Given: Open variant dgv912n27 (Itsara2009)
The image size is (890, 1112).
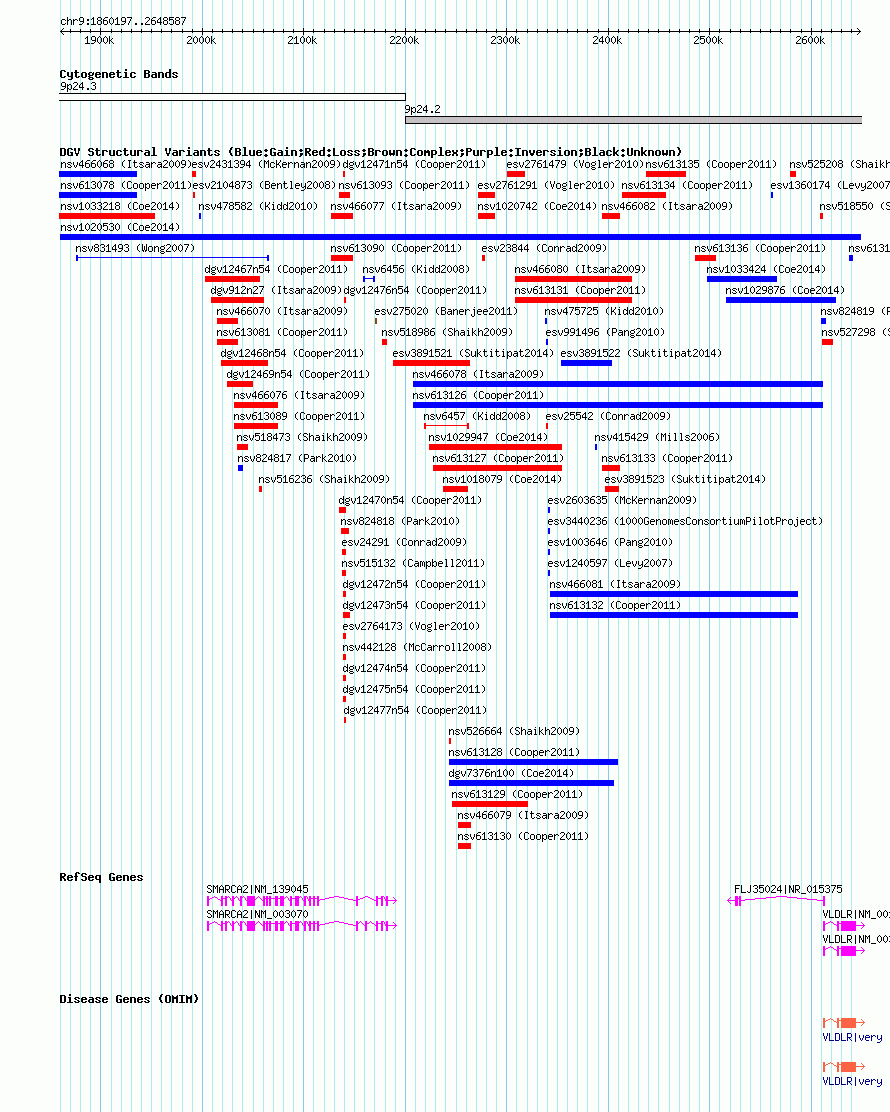Looking at the screenshot, I should point(277,291).
